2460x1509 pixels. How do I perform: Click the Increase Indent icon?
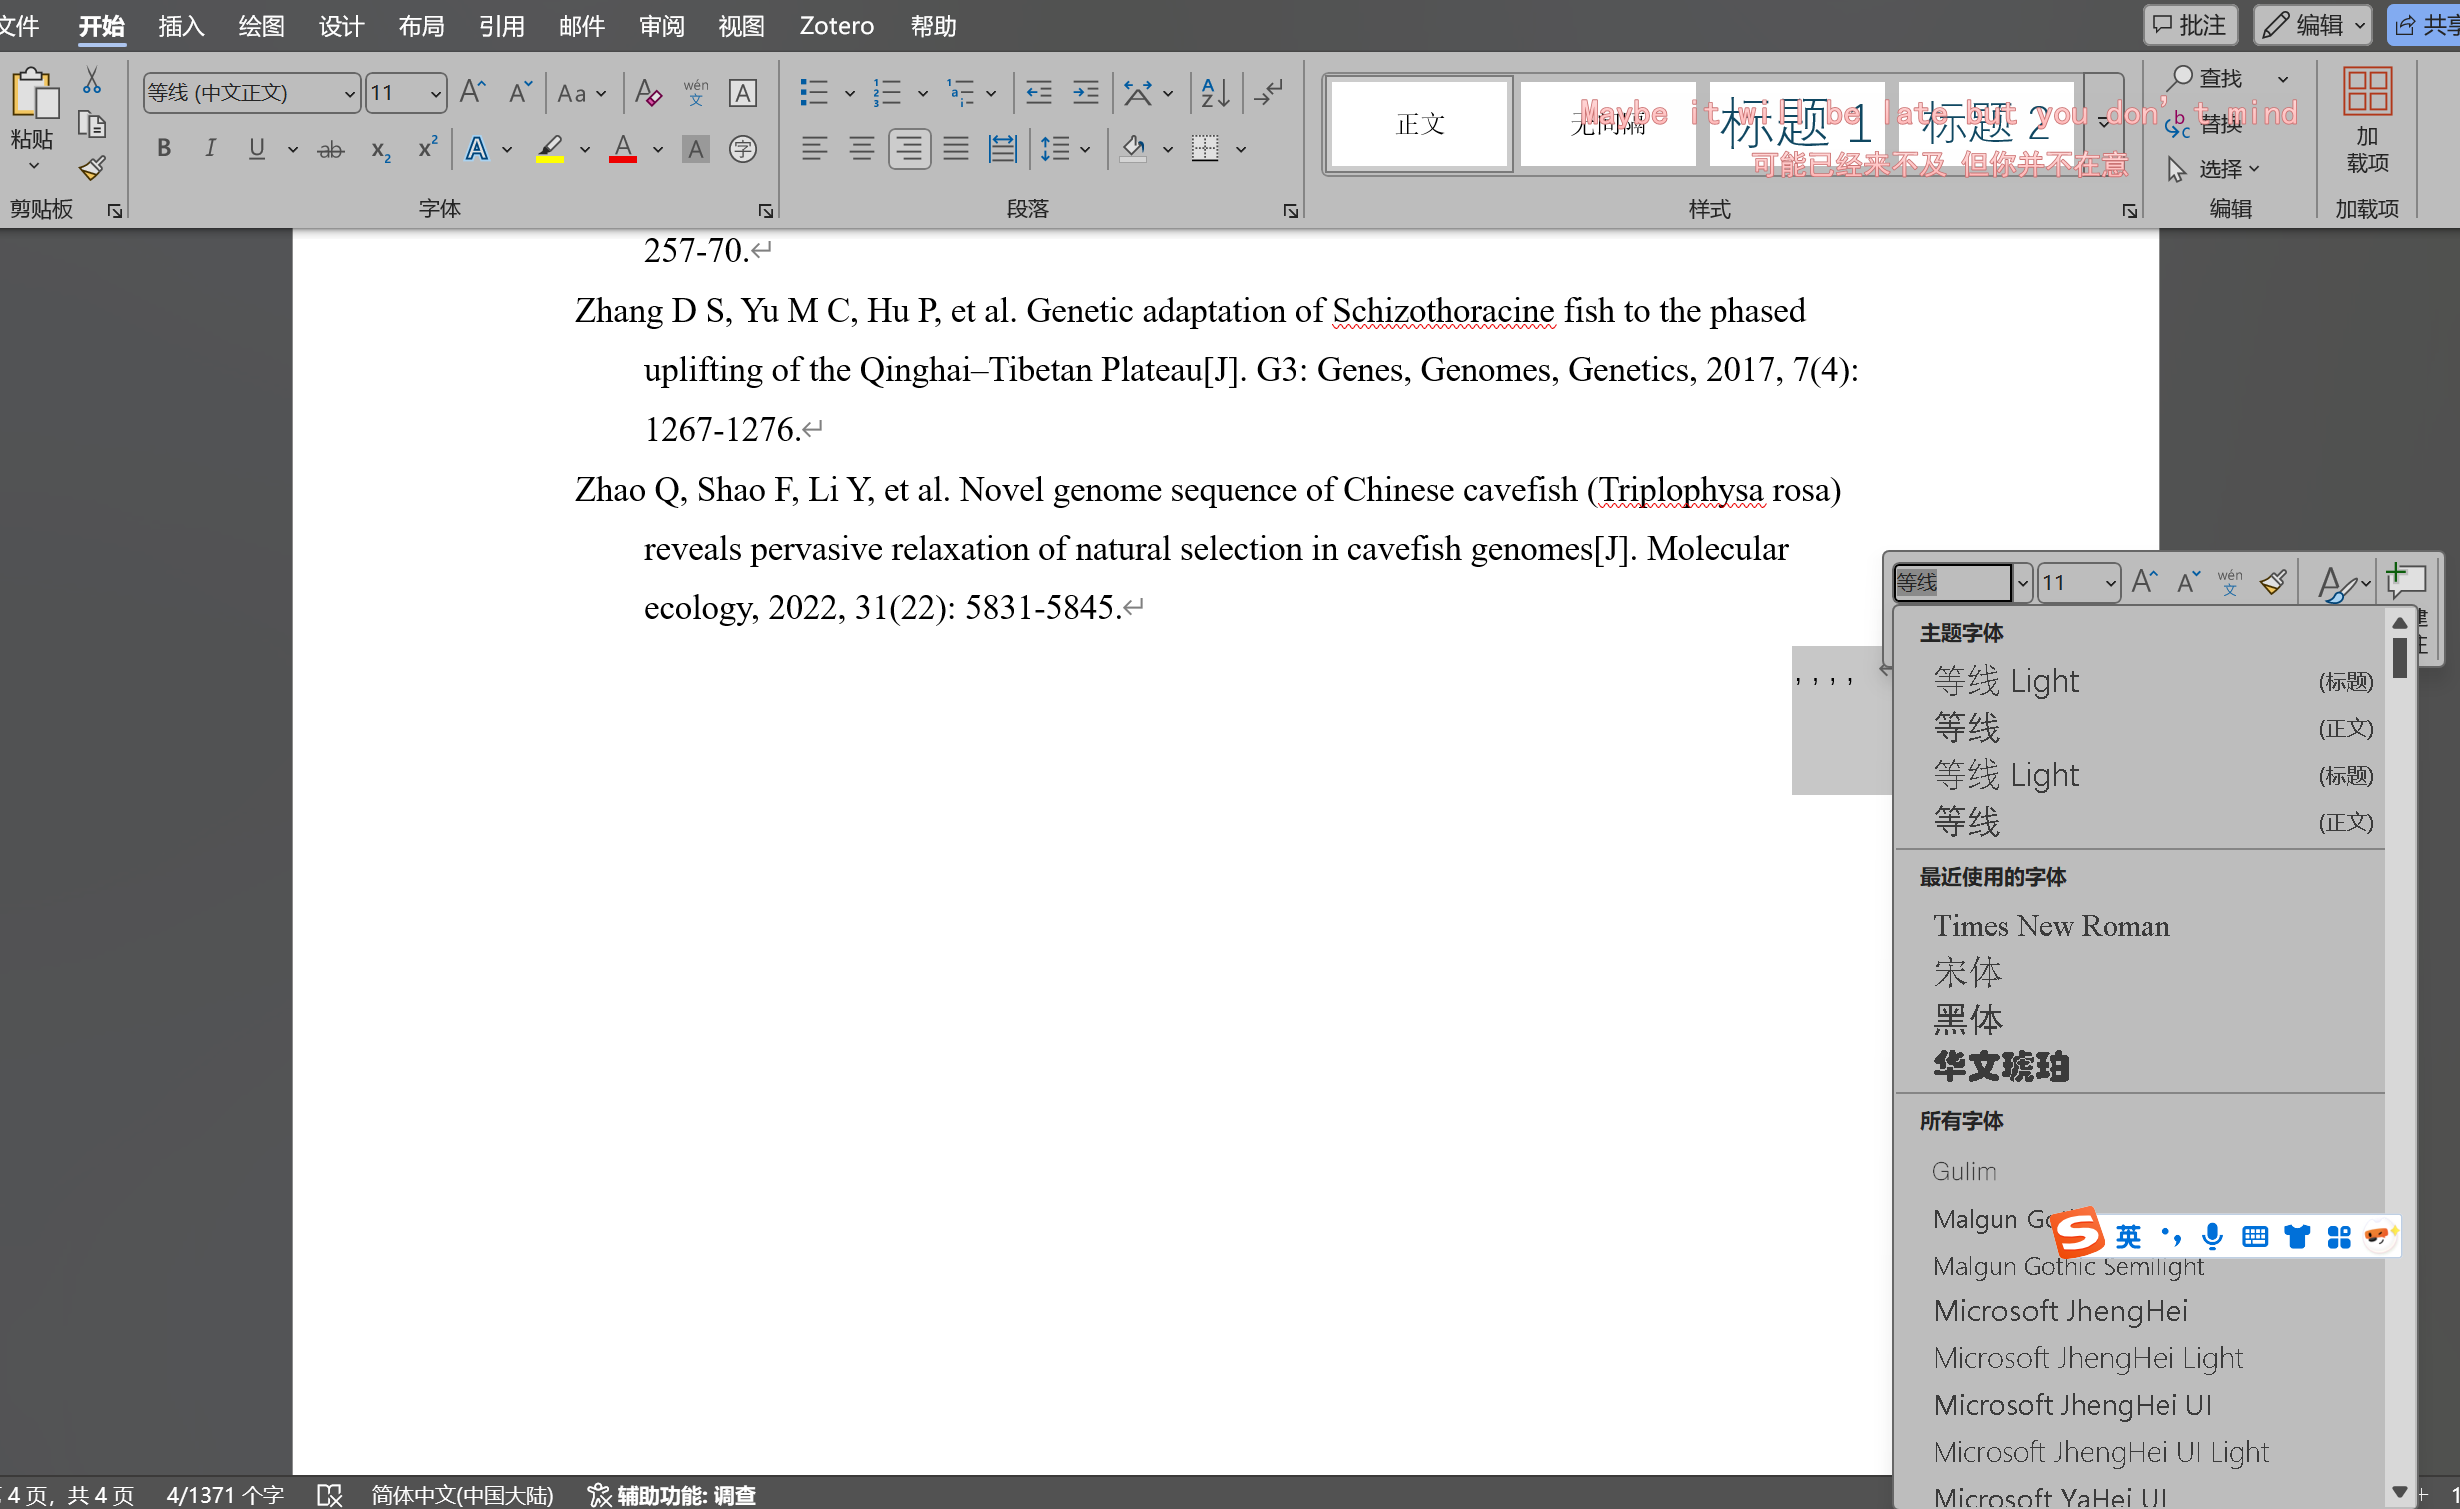coord(1085,93)
